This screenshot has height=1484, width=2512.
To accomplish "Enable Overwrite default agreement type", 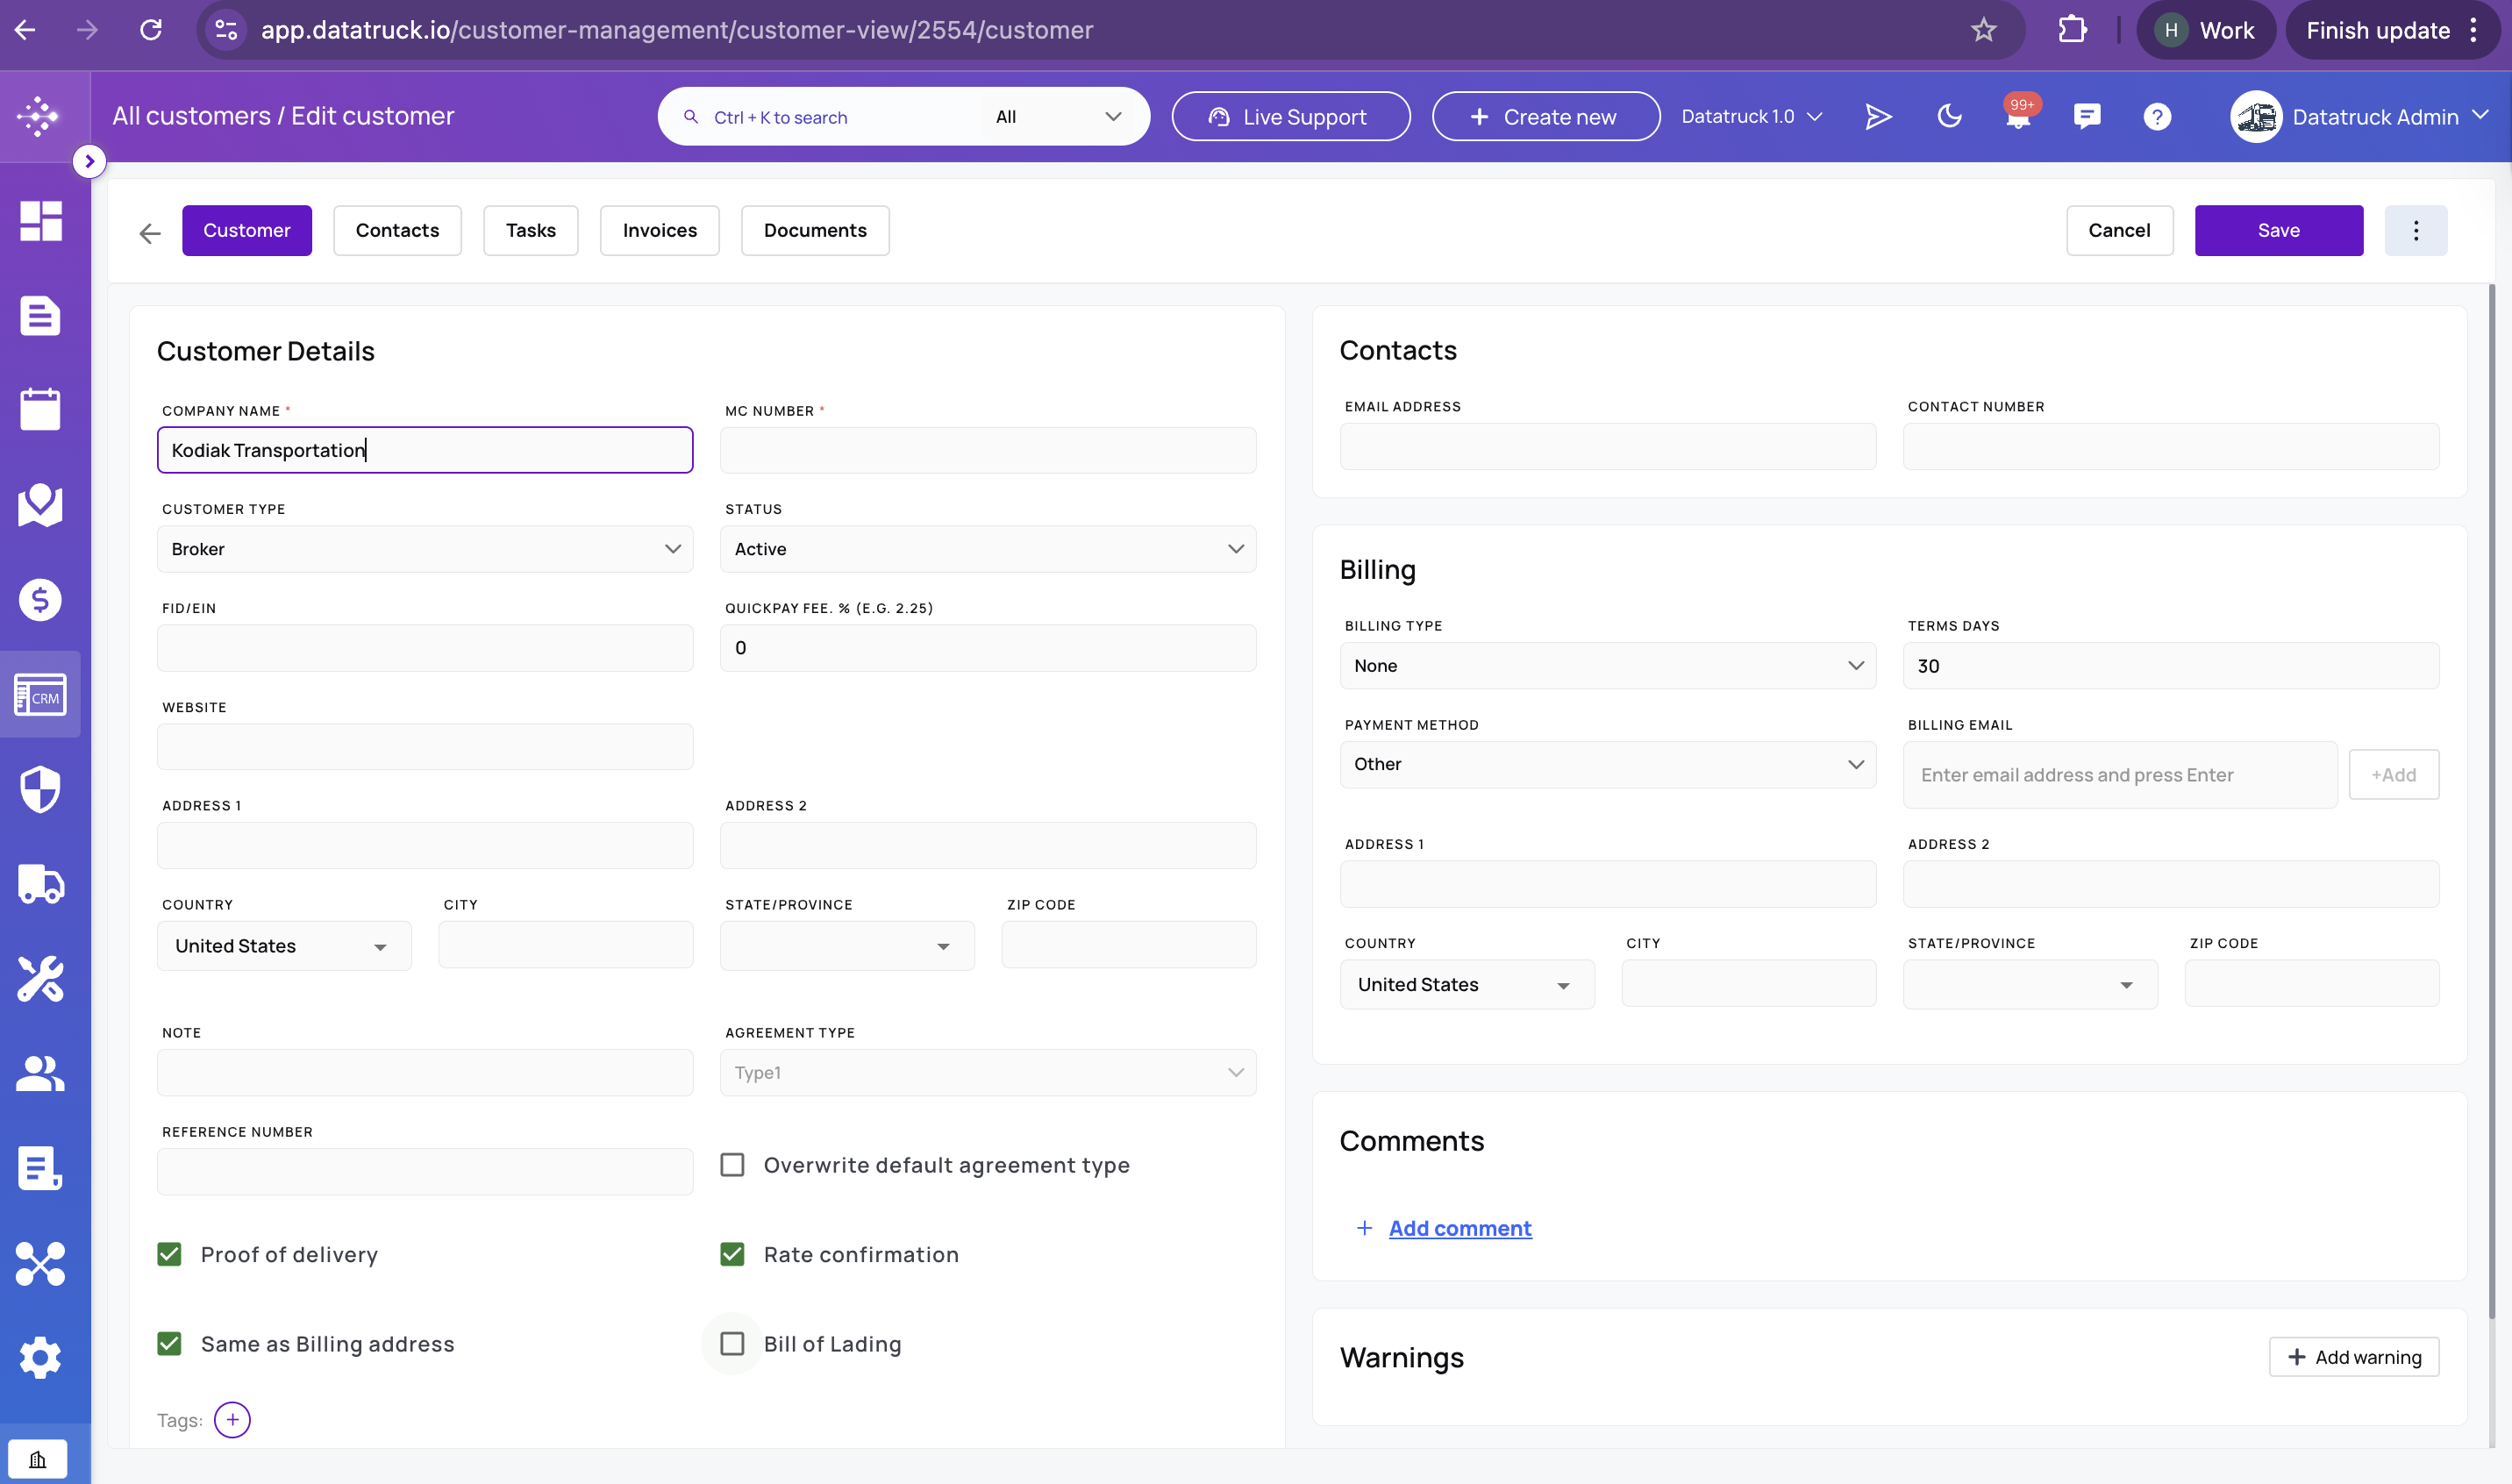I will 732,1165.
